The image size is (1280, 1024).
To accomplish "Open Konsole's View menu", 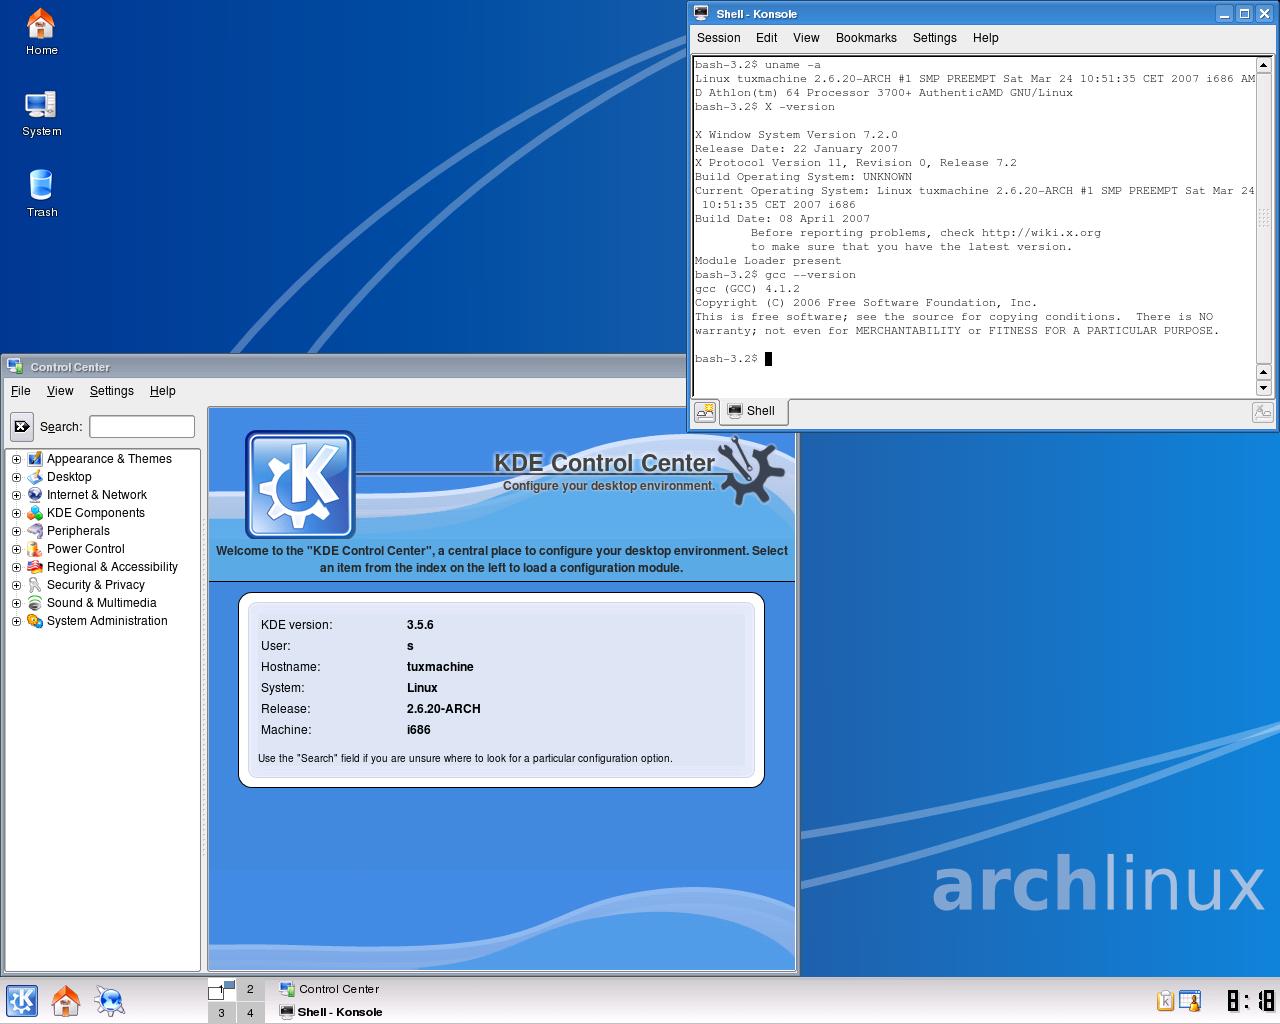I will tap(806, 38).
